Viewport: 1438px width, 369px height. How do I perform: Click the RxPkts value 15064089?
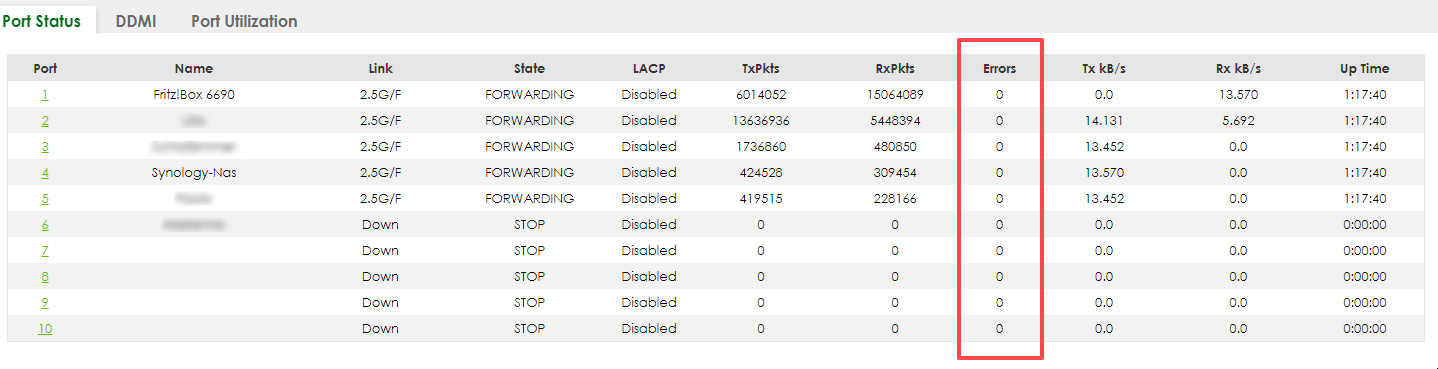point(894,95)
